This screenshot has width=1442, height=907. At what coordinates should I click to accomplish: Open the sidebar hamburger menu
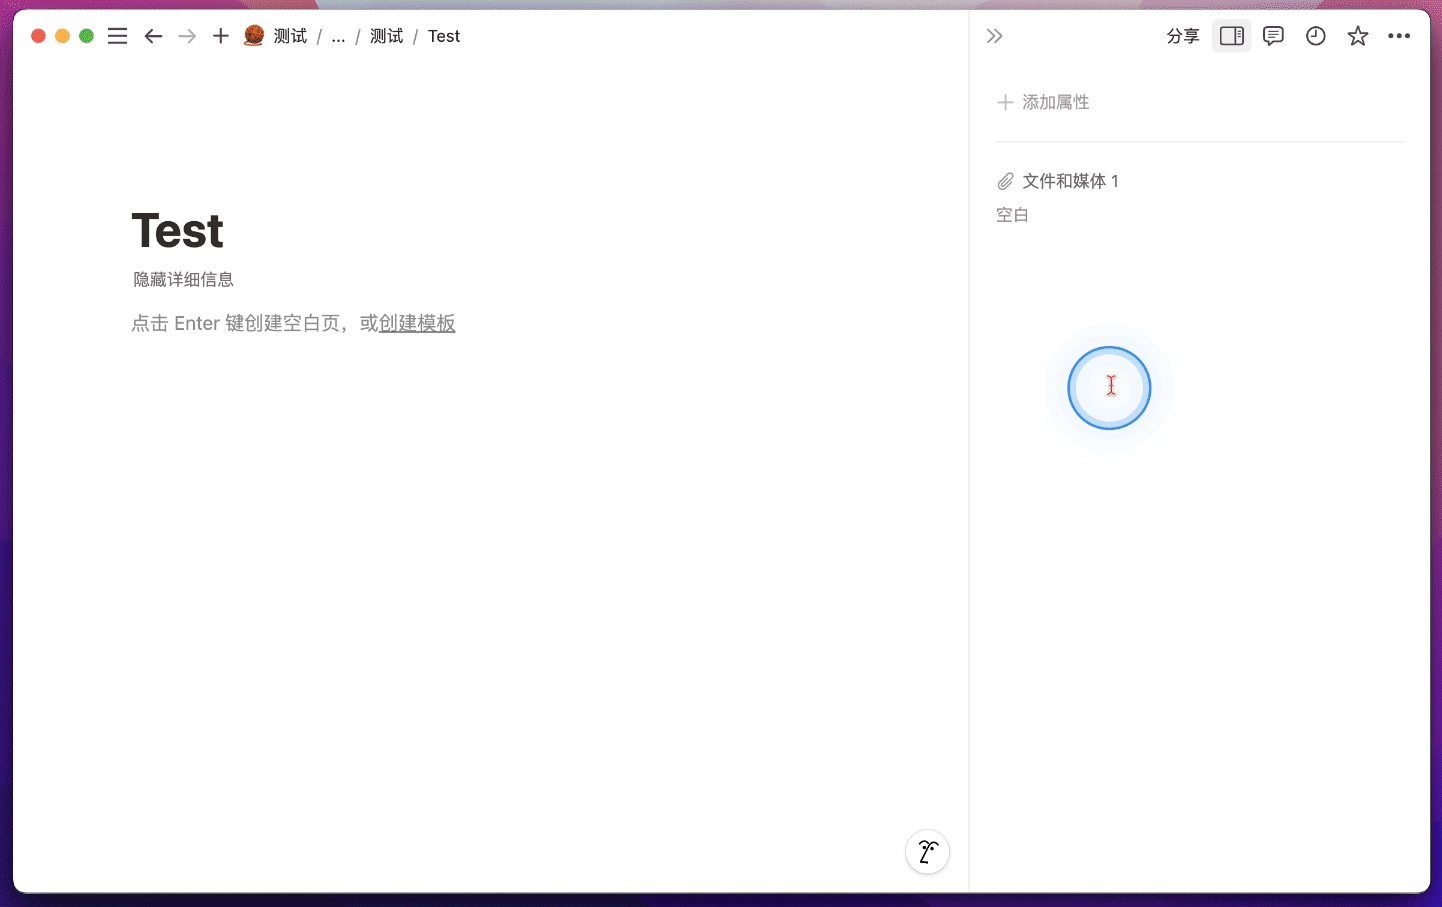point(117,36)
